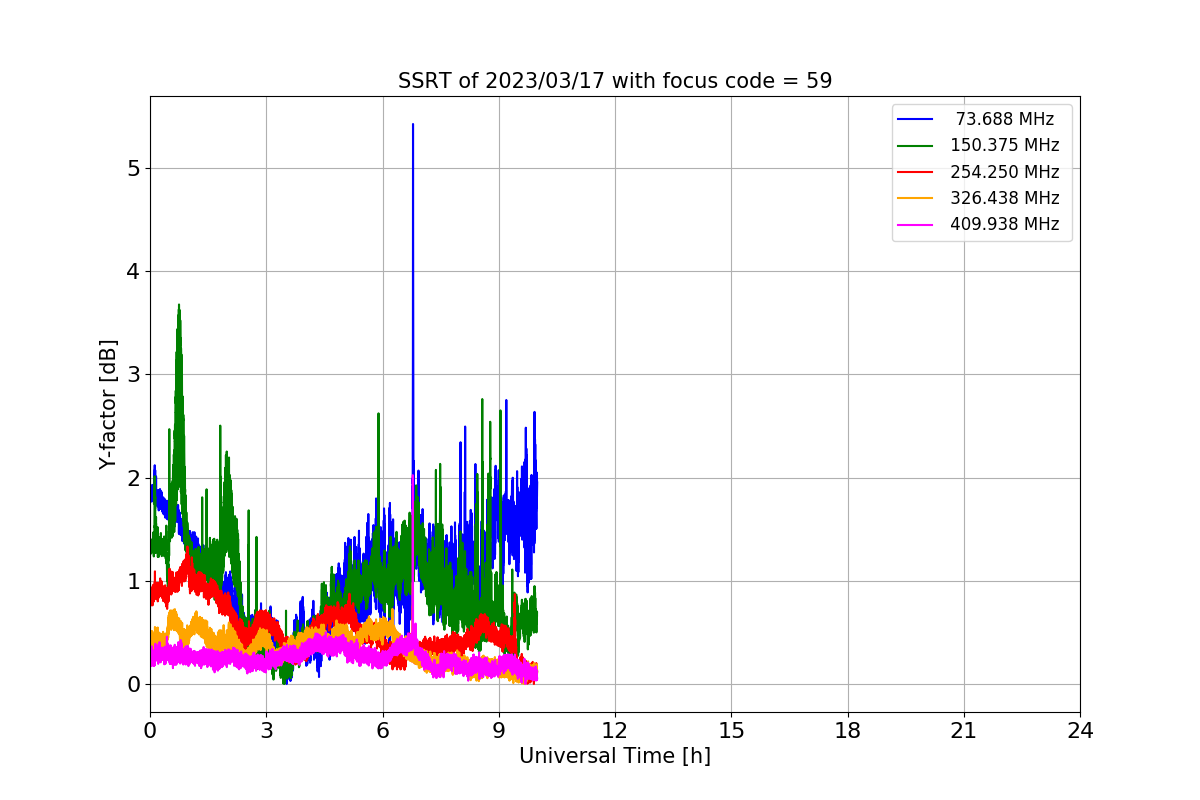Image resolution: width=1200 pixels, height=800 pixels.
Task: Click the blue line swatch in legend
Action: 915,120
